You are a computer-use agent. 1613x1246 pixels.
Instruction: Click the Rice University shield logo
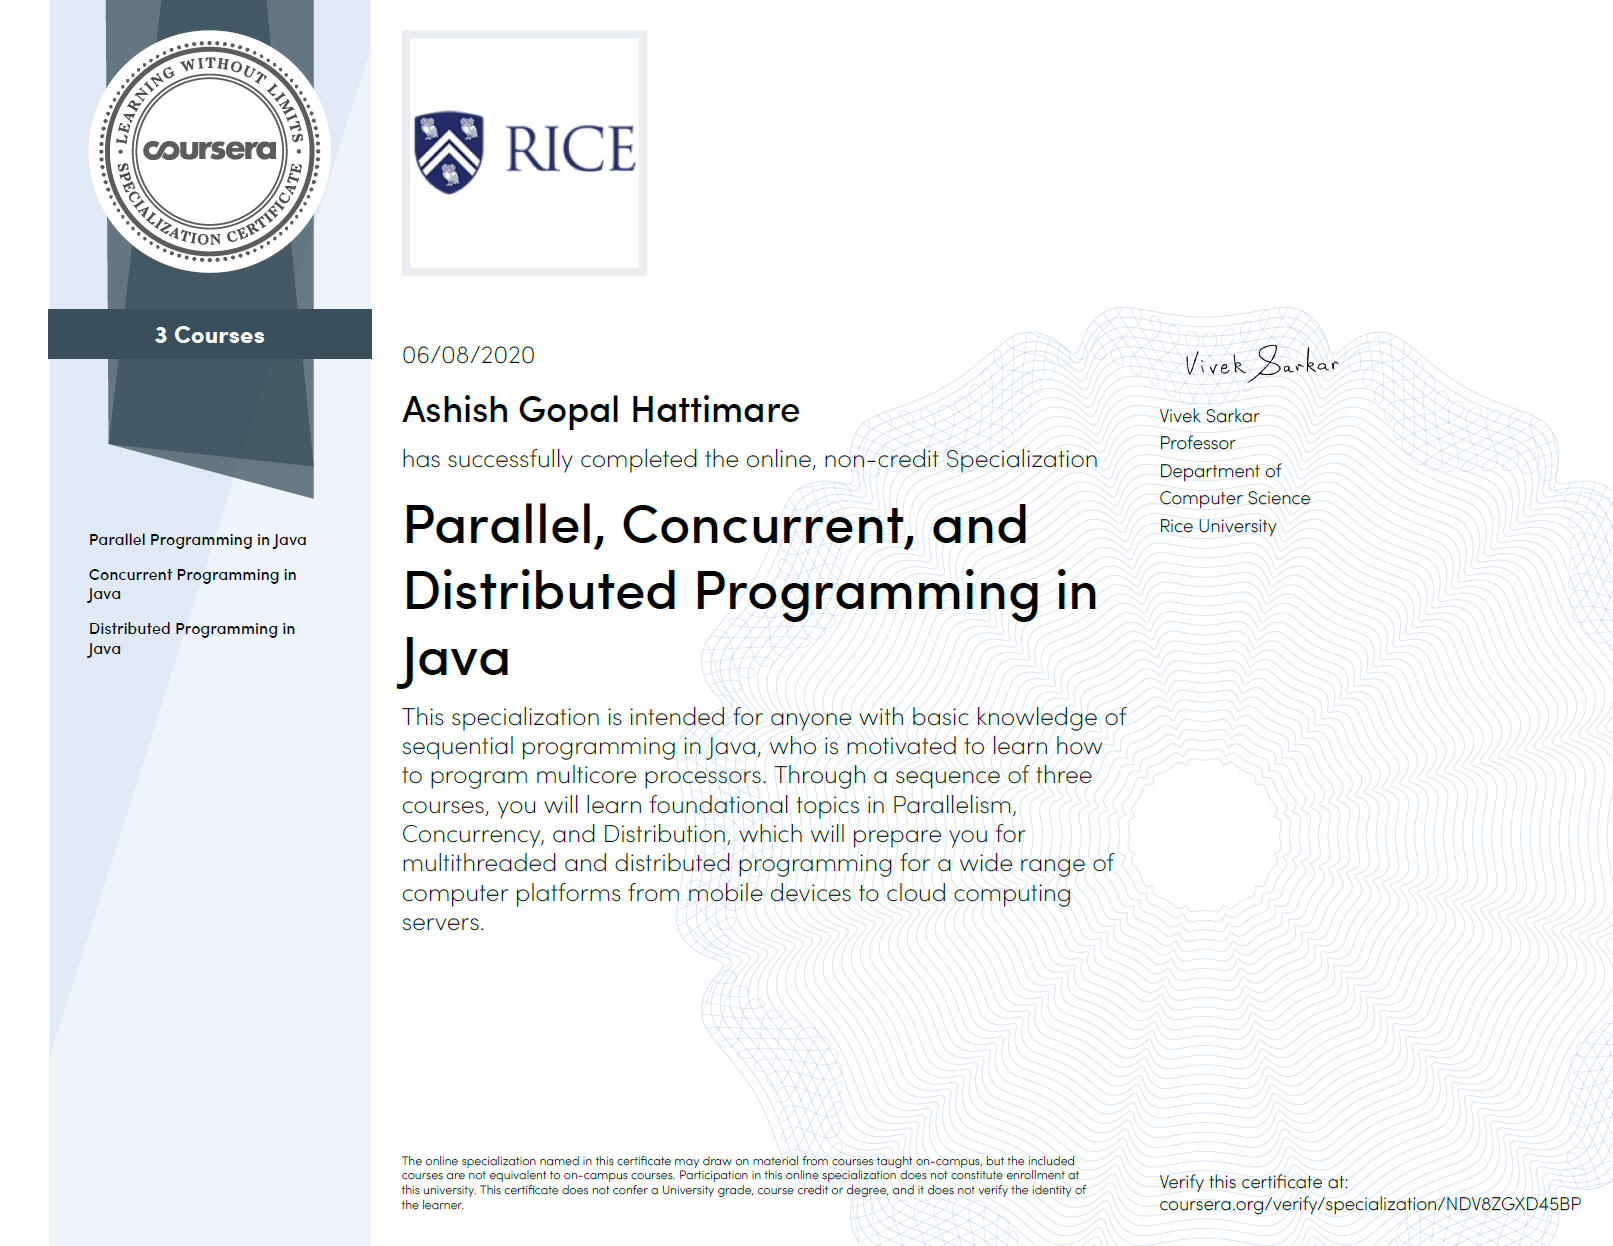(x=449, y=152)
